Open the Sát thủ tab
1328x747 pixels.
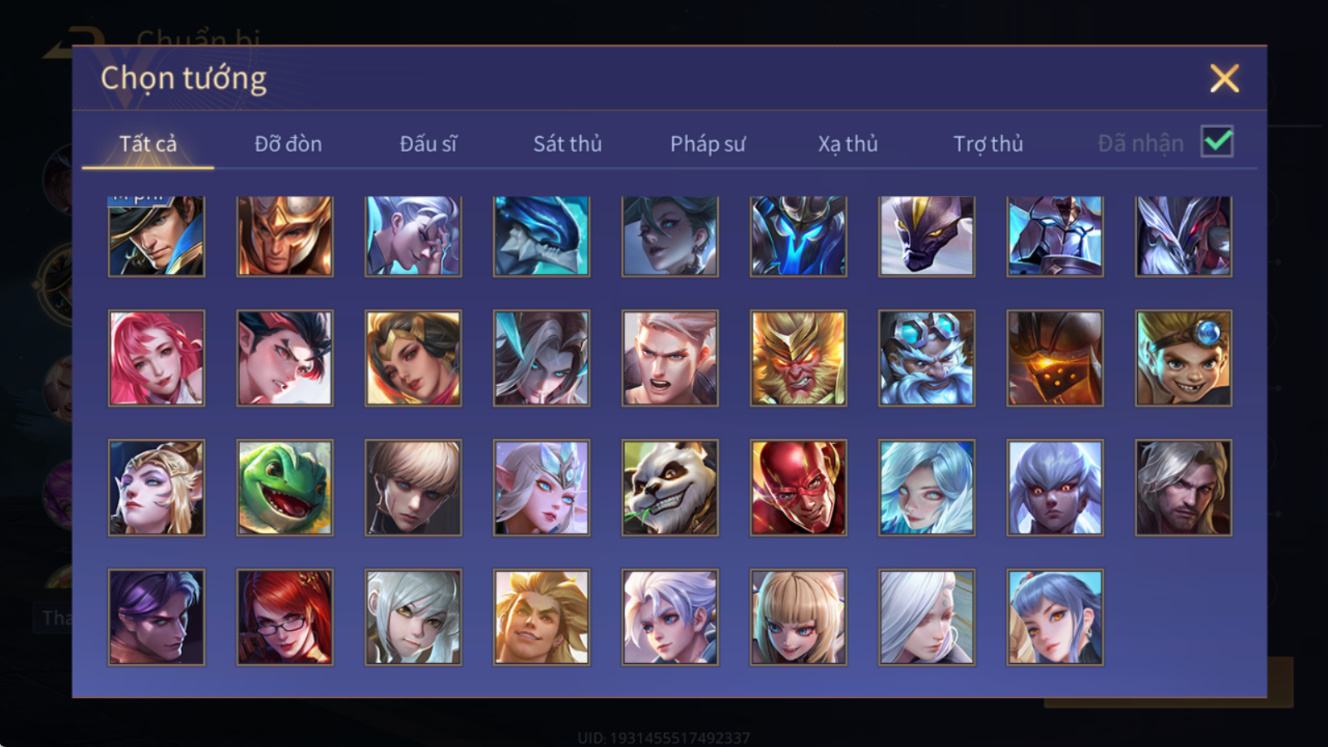[x=567, y=144]
